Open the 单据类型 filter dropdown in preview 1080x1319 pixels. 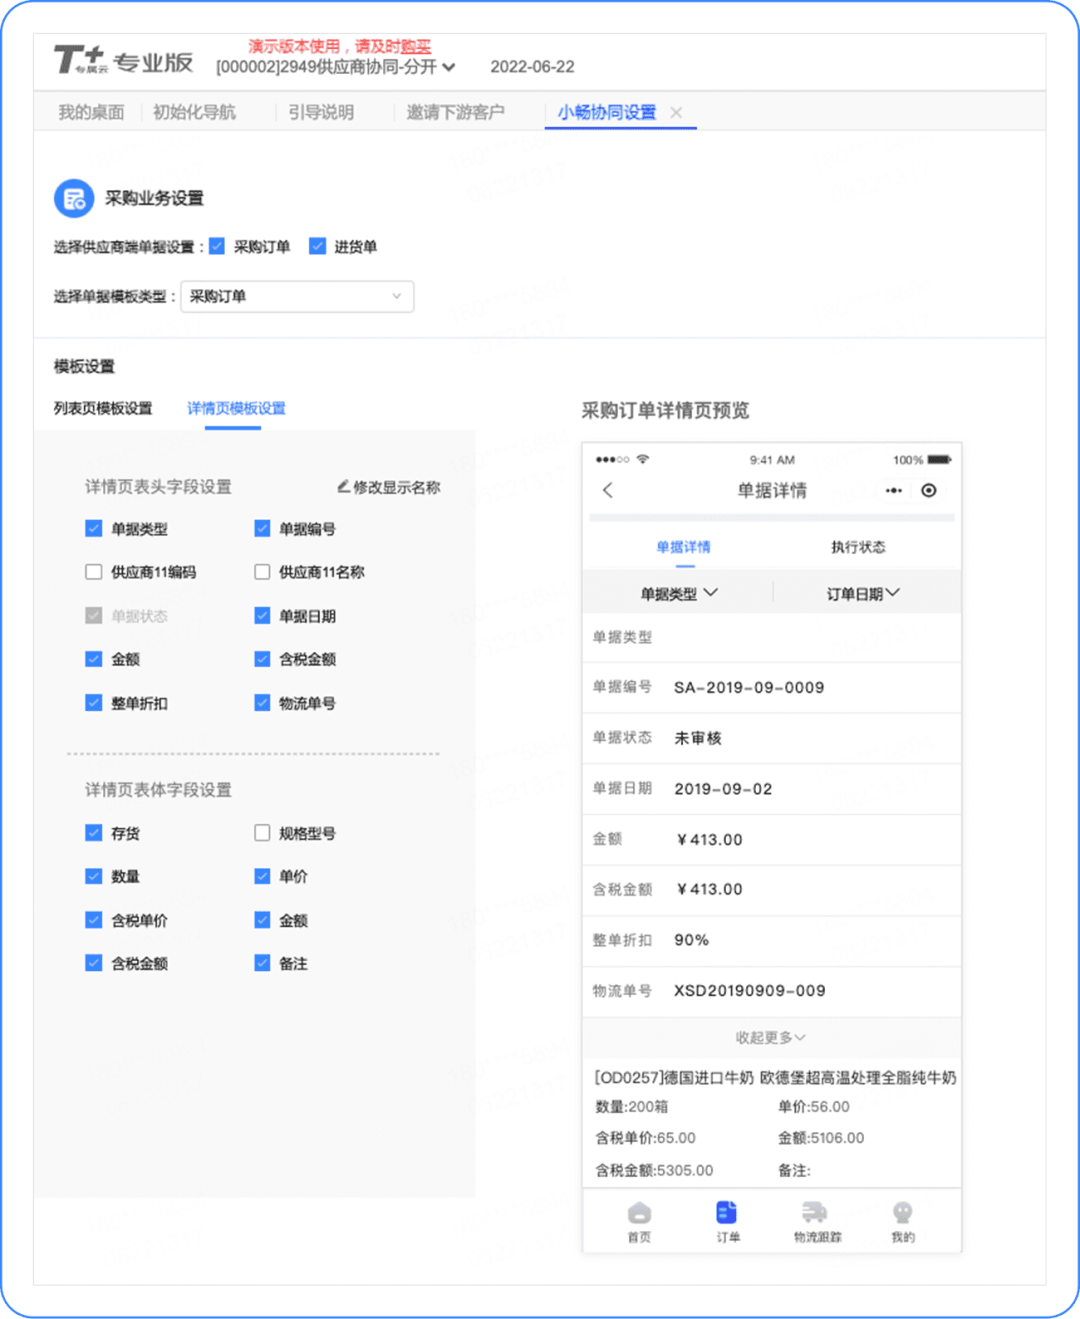(679, 593)
